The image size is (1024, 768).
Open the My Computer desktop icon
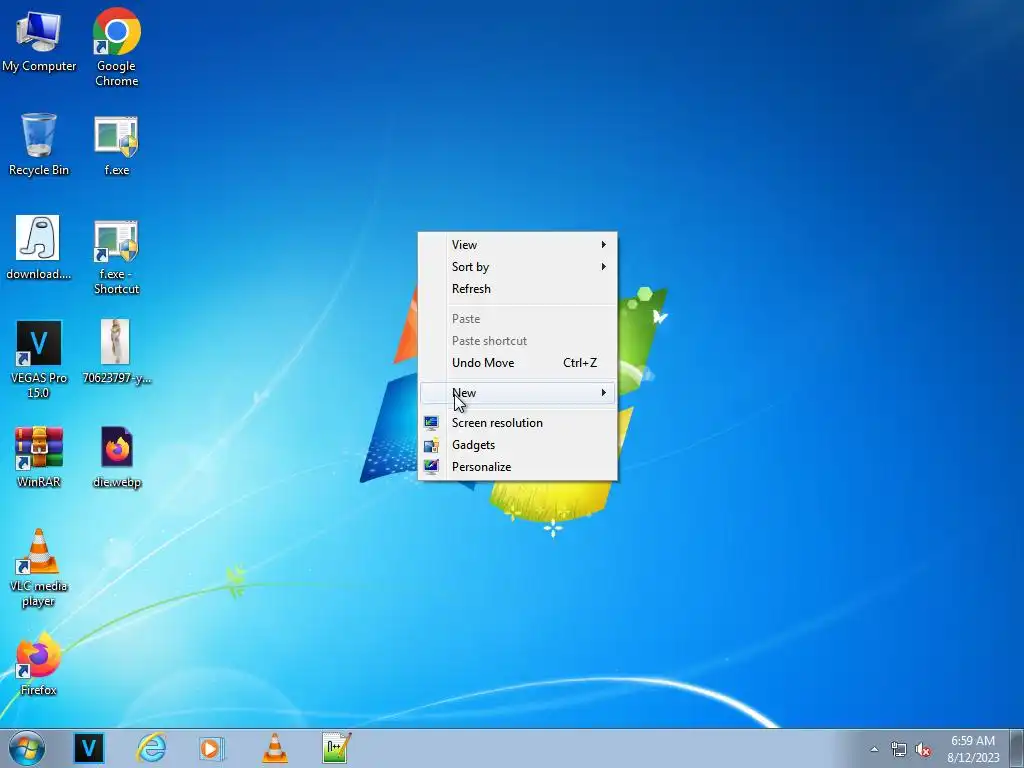[x=39, y=40]
